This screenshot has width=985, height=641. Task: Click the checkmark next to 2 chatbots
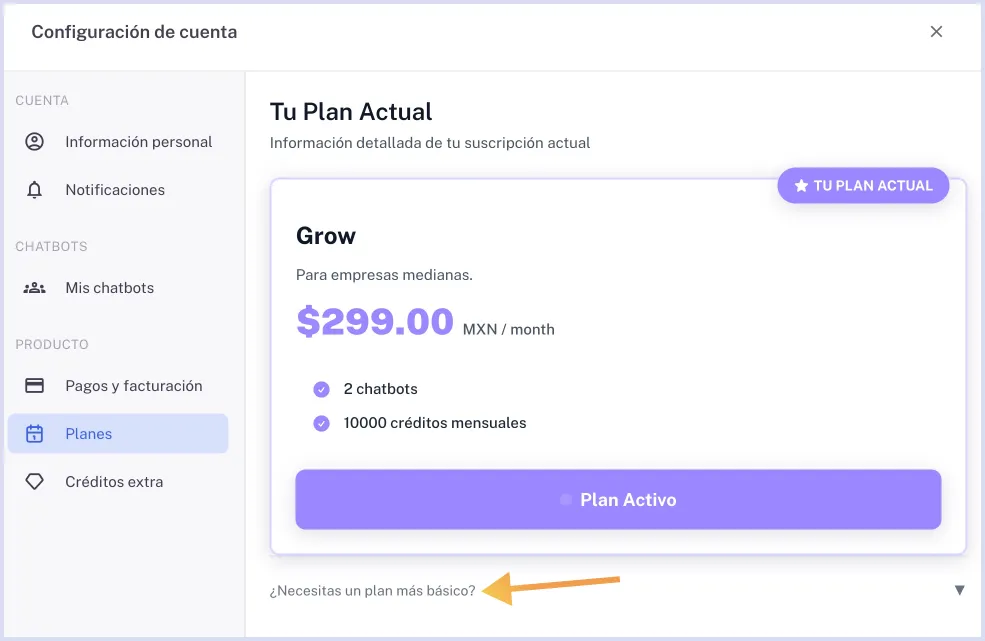pyautogui.click(x=321, y=389)
